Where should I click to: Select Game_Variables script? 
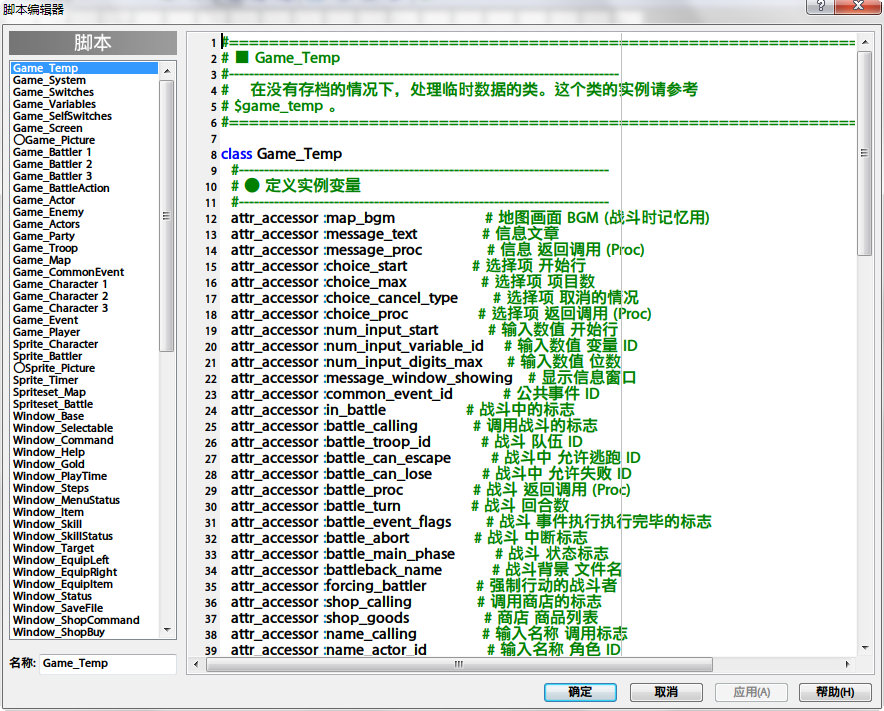pyautogui.click(x=55, y=104)
